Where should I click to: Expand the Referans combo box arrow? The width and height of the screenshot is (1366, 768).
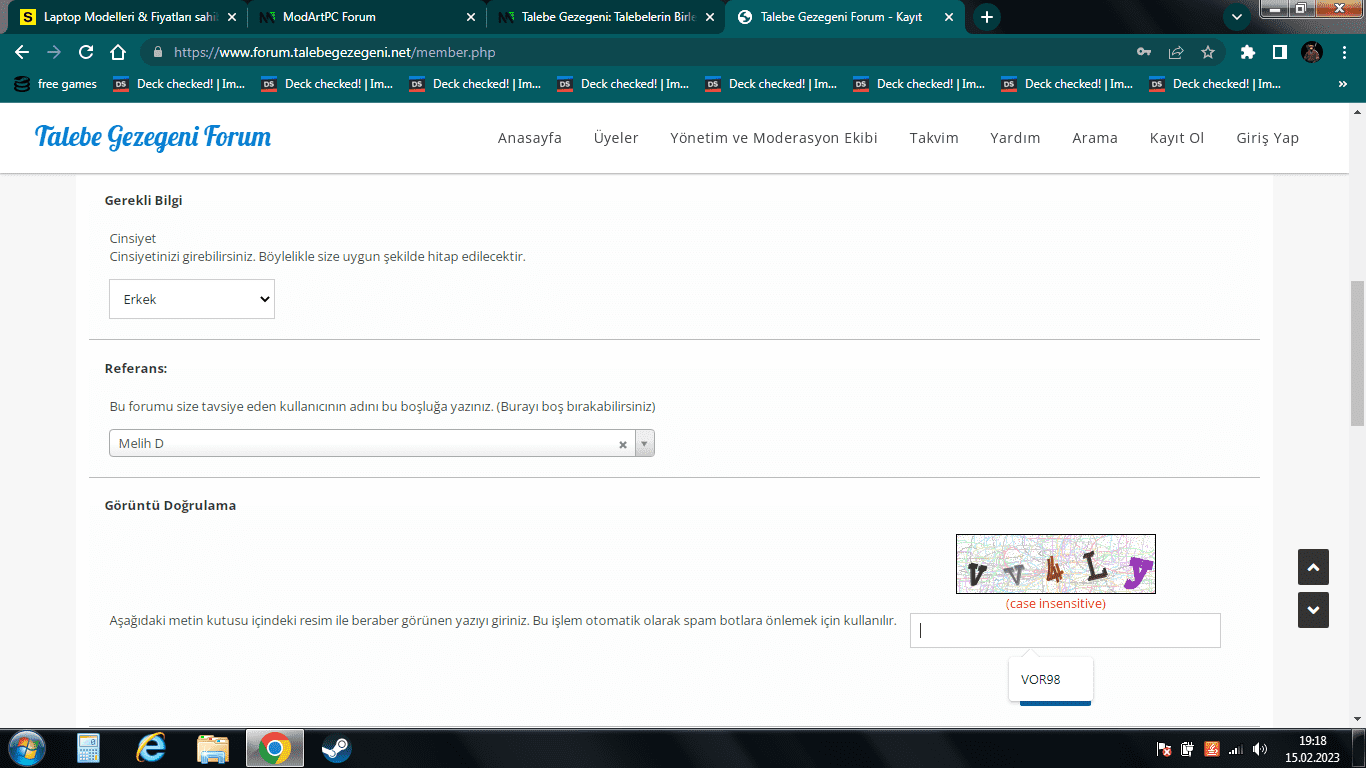(644, 444)
